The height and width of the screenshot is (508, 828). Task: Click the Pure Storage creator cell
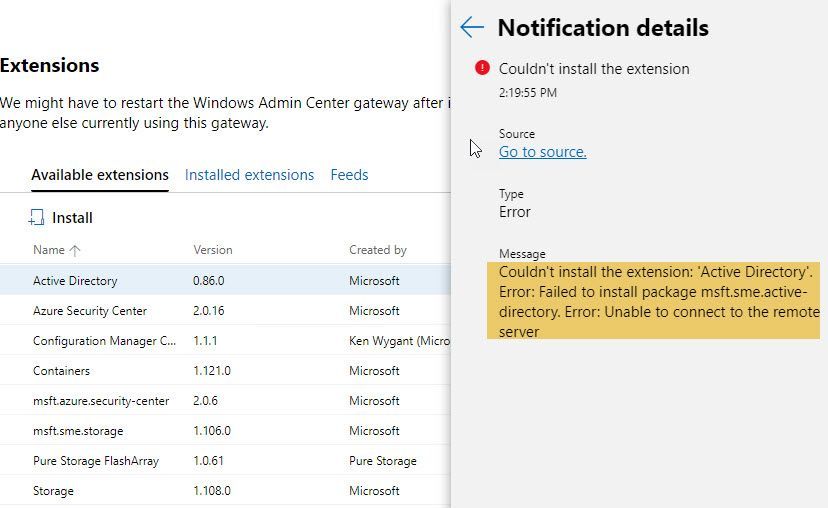coord(383,461)
